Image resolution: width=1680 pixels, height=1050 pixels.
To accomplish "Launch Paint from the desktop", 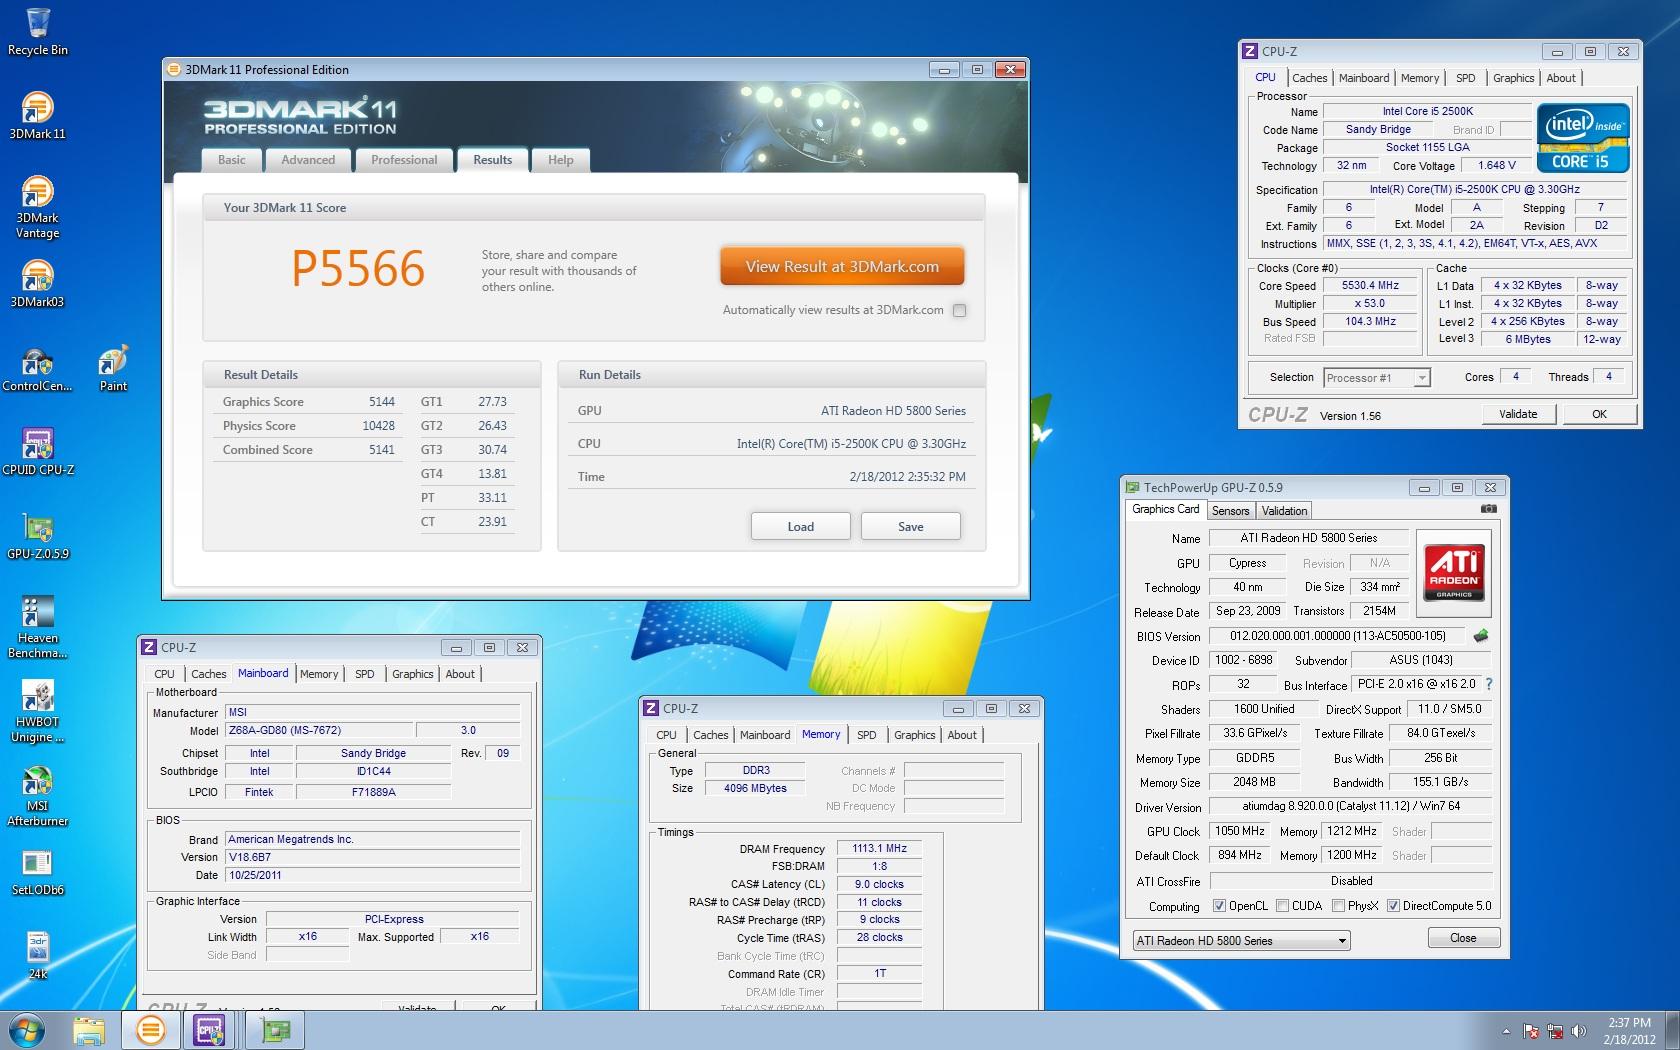I will coord(113,367).
